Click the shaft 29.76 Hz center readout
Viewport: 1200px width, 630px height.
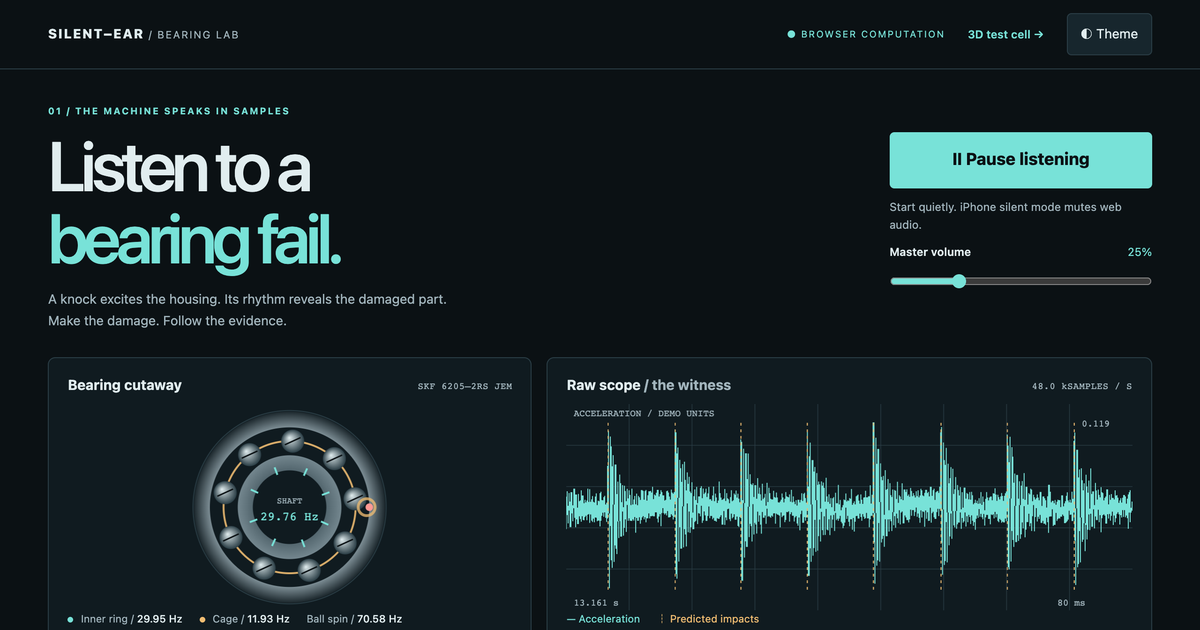pyautogui.click(x=289, y=517)
